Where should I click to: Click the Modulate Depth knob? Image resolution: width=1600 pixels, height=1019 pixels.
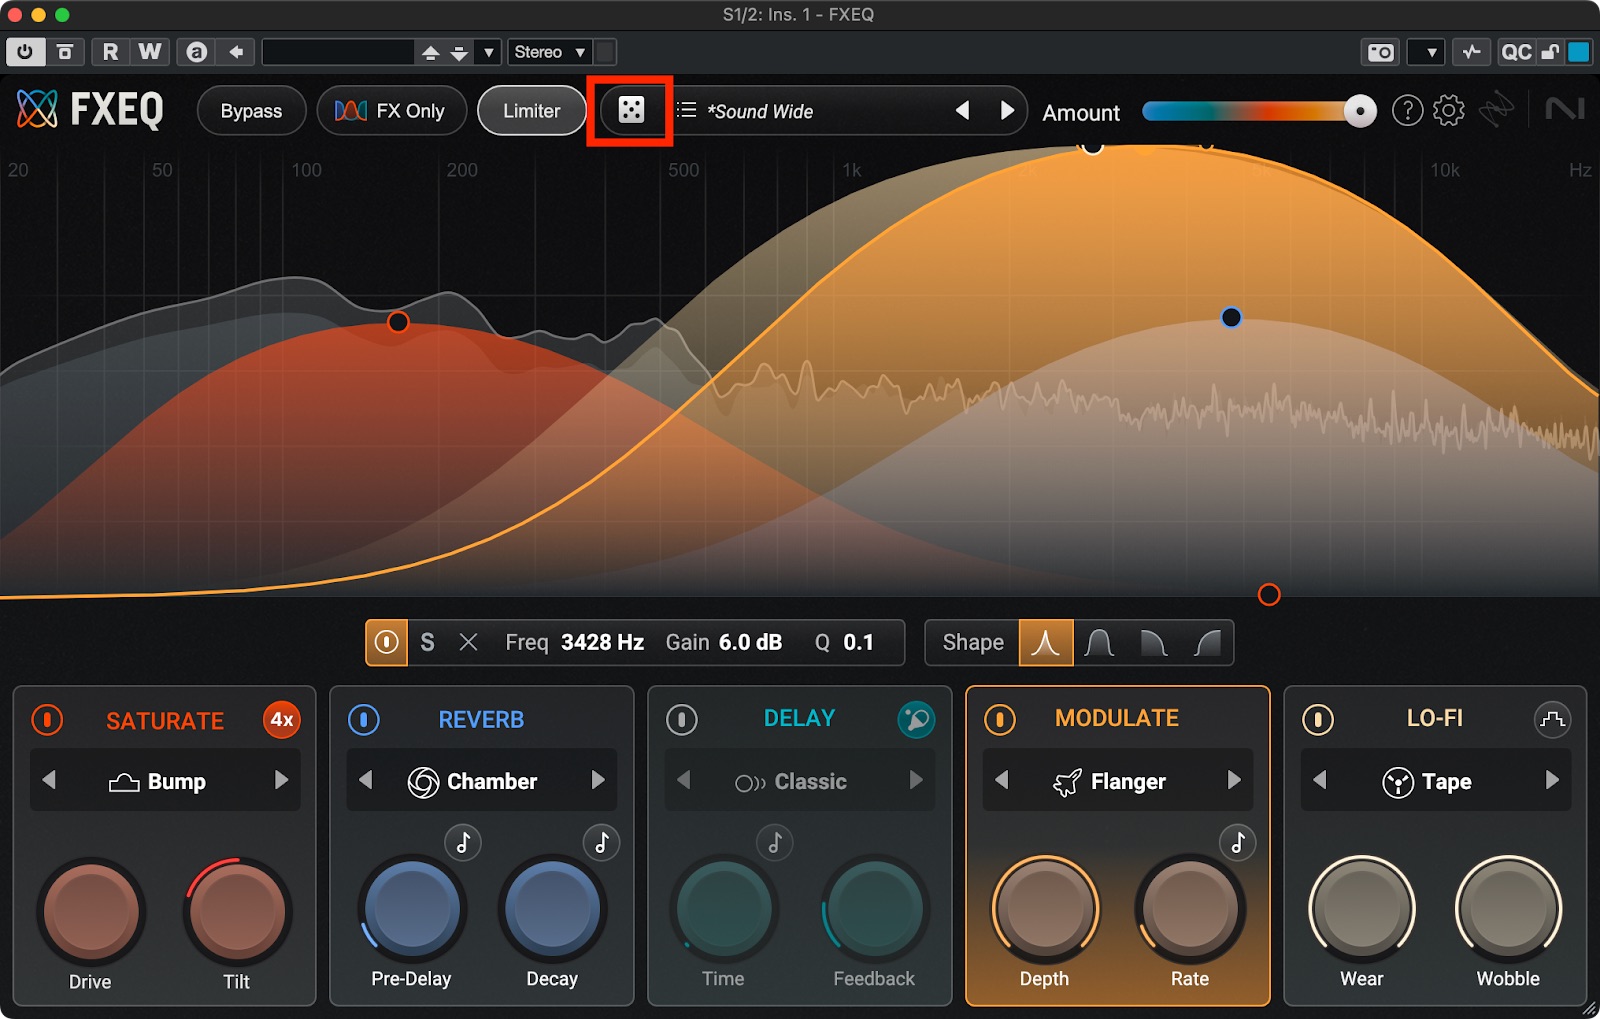[x=1045, y=908]
